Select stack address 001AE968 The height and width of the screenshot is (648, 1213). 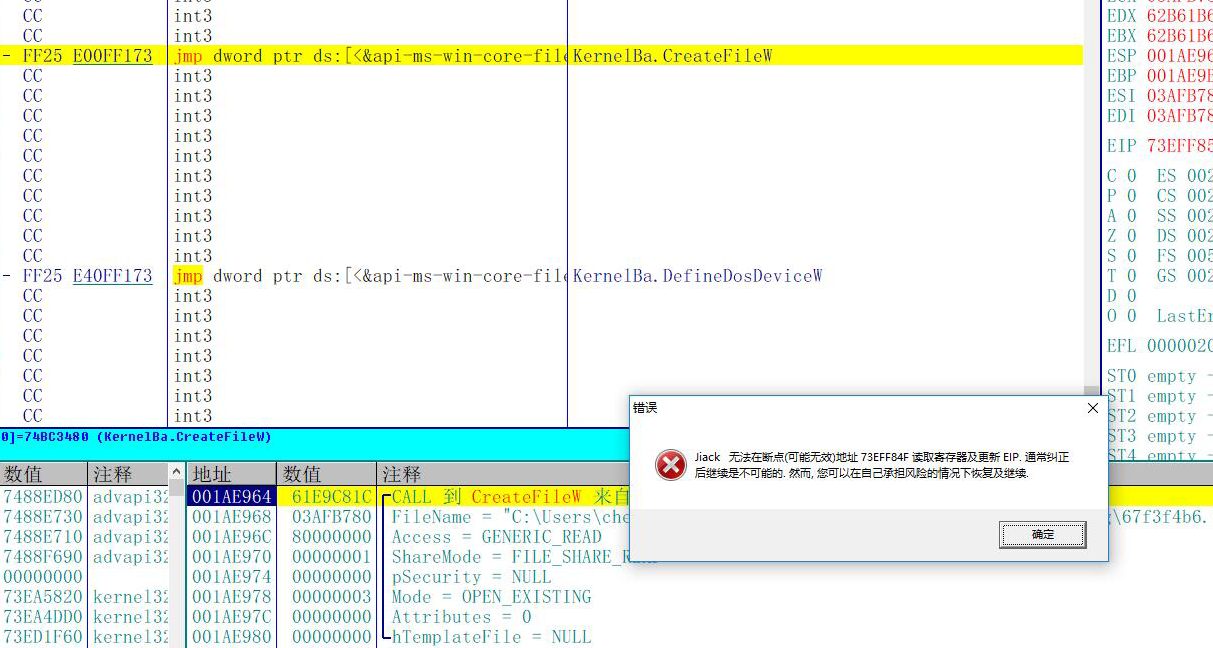[x=231, y=517]
